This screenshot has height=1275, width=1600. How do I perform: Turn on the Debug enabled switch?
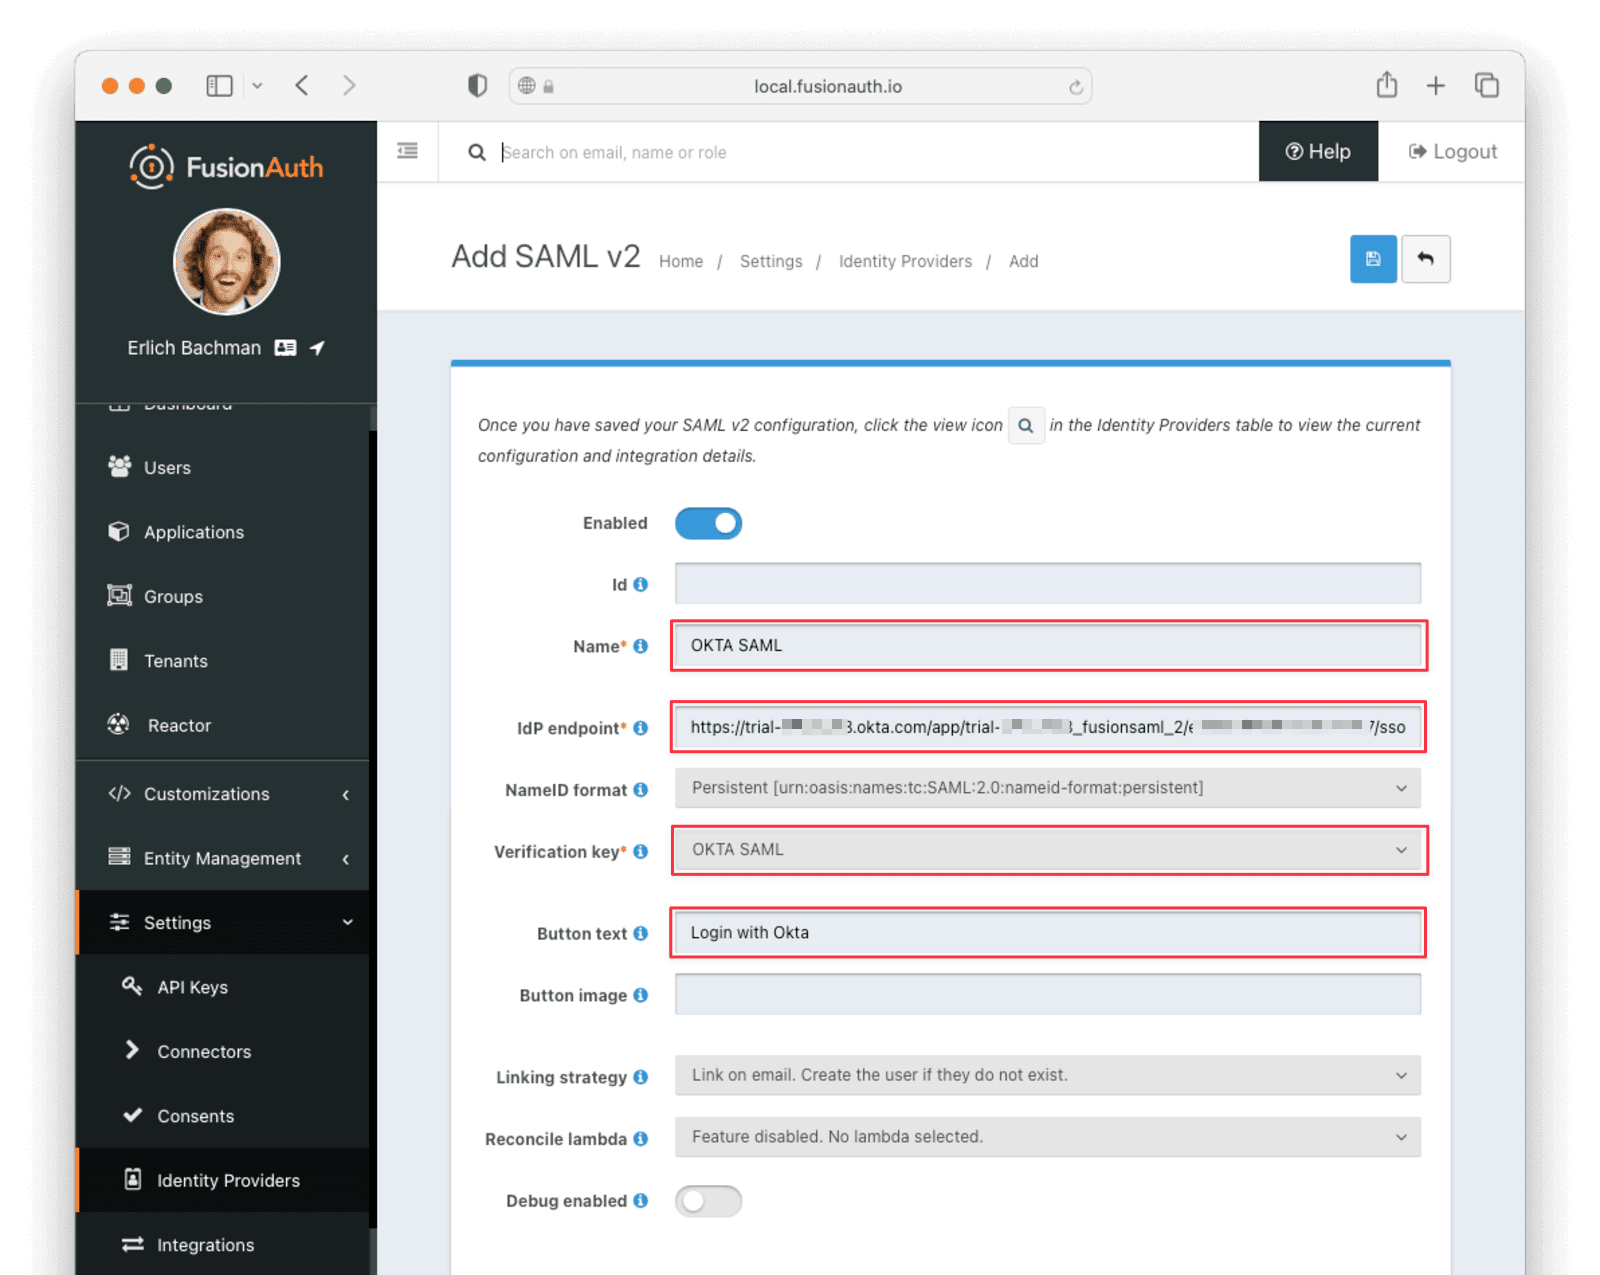[x=708, y=1201]
